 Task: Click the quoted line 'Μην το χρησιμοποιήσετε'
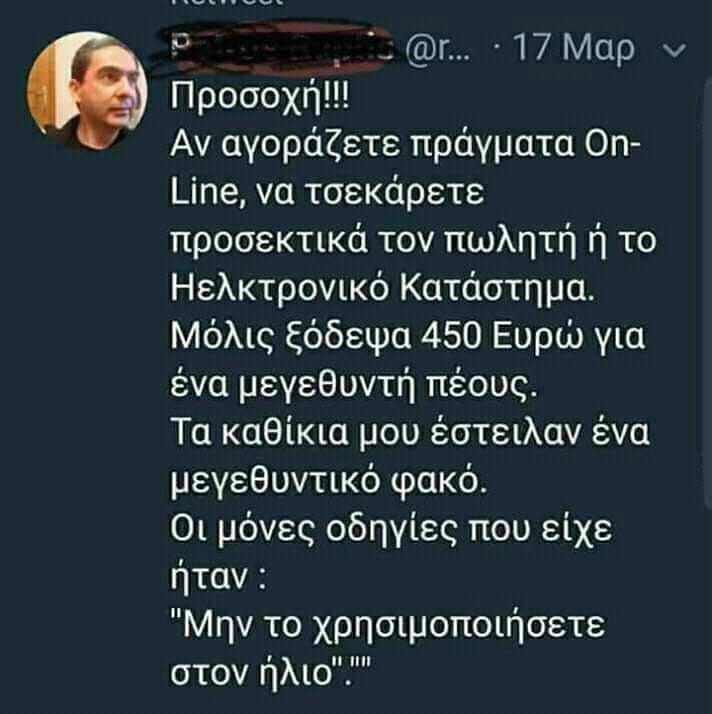point(388,626)
